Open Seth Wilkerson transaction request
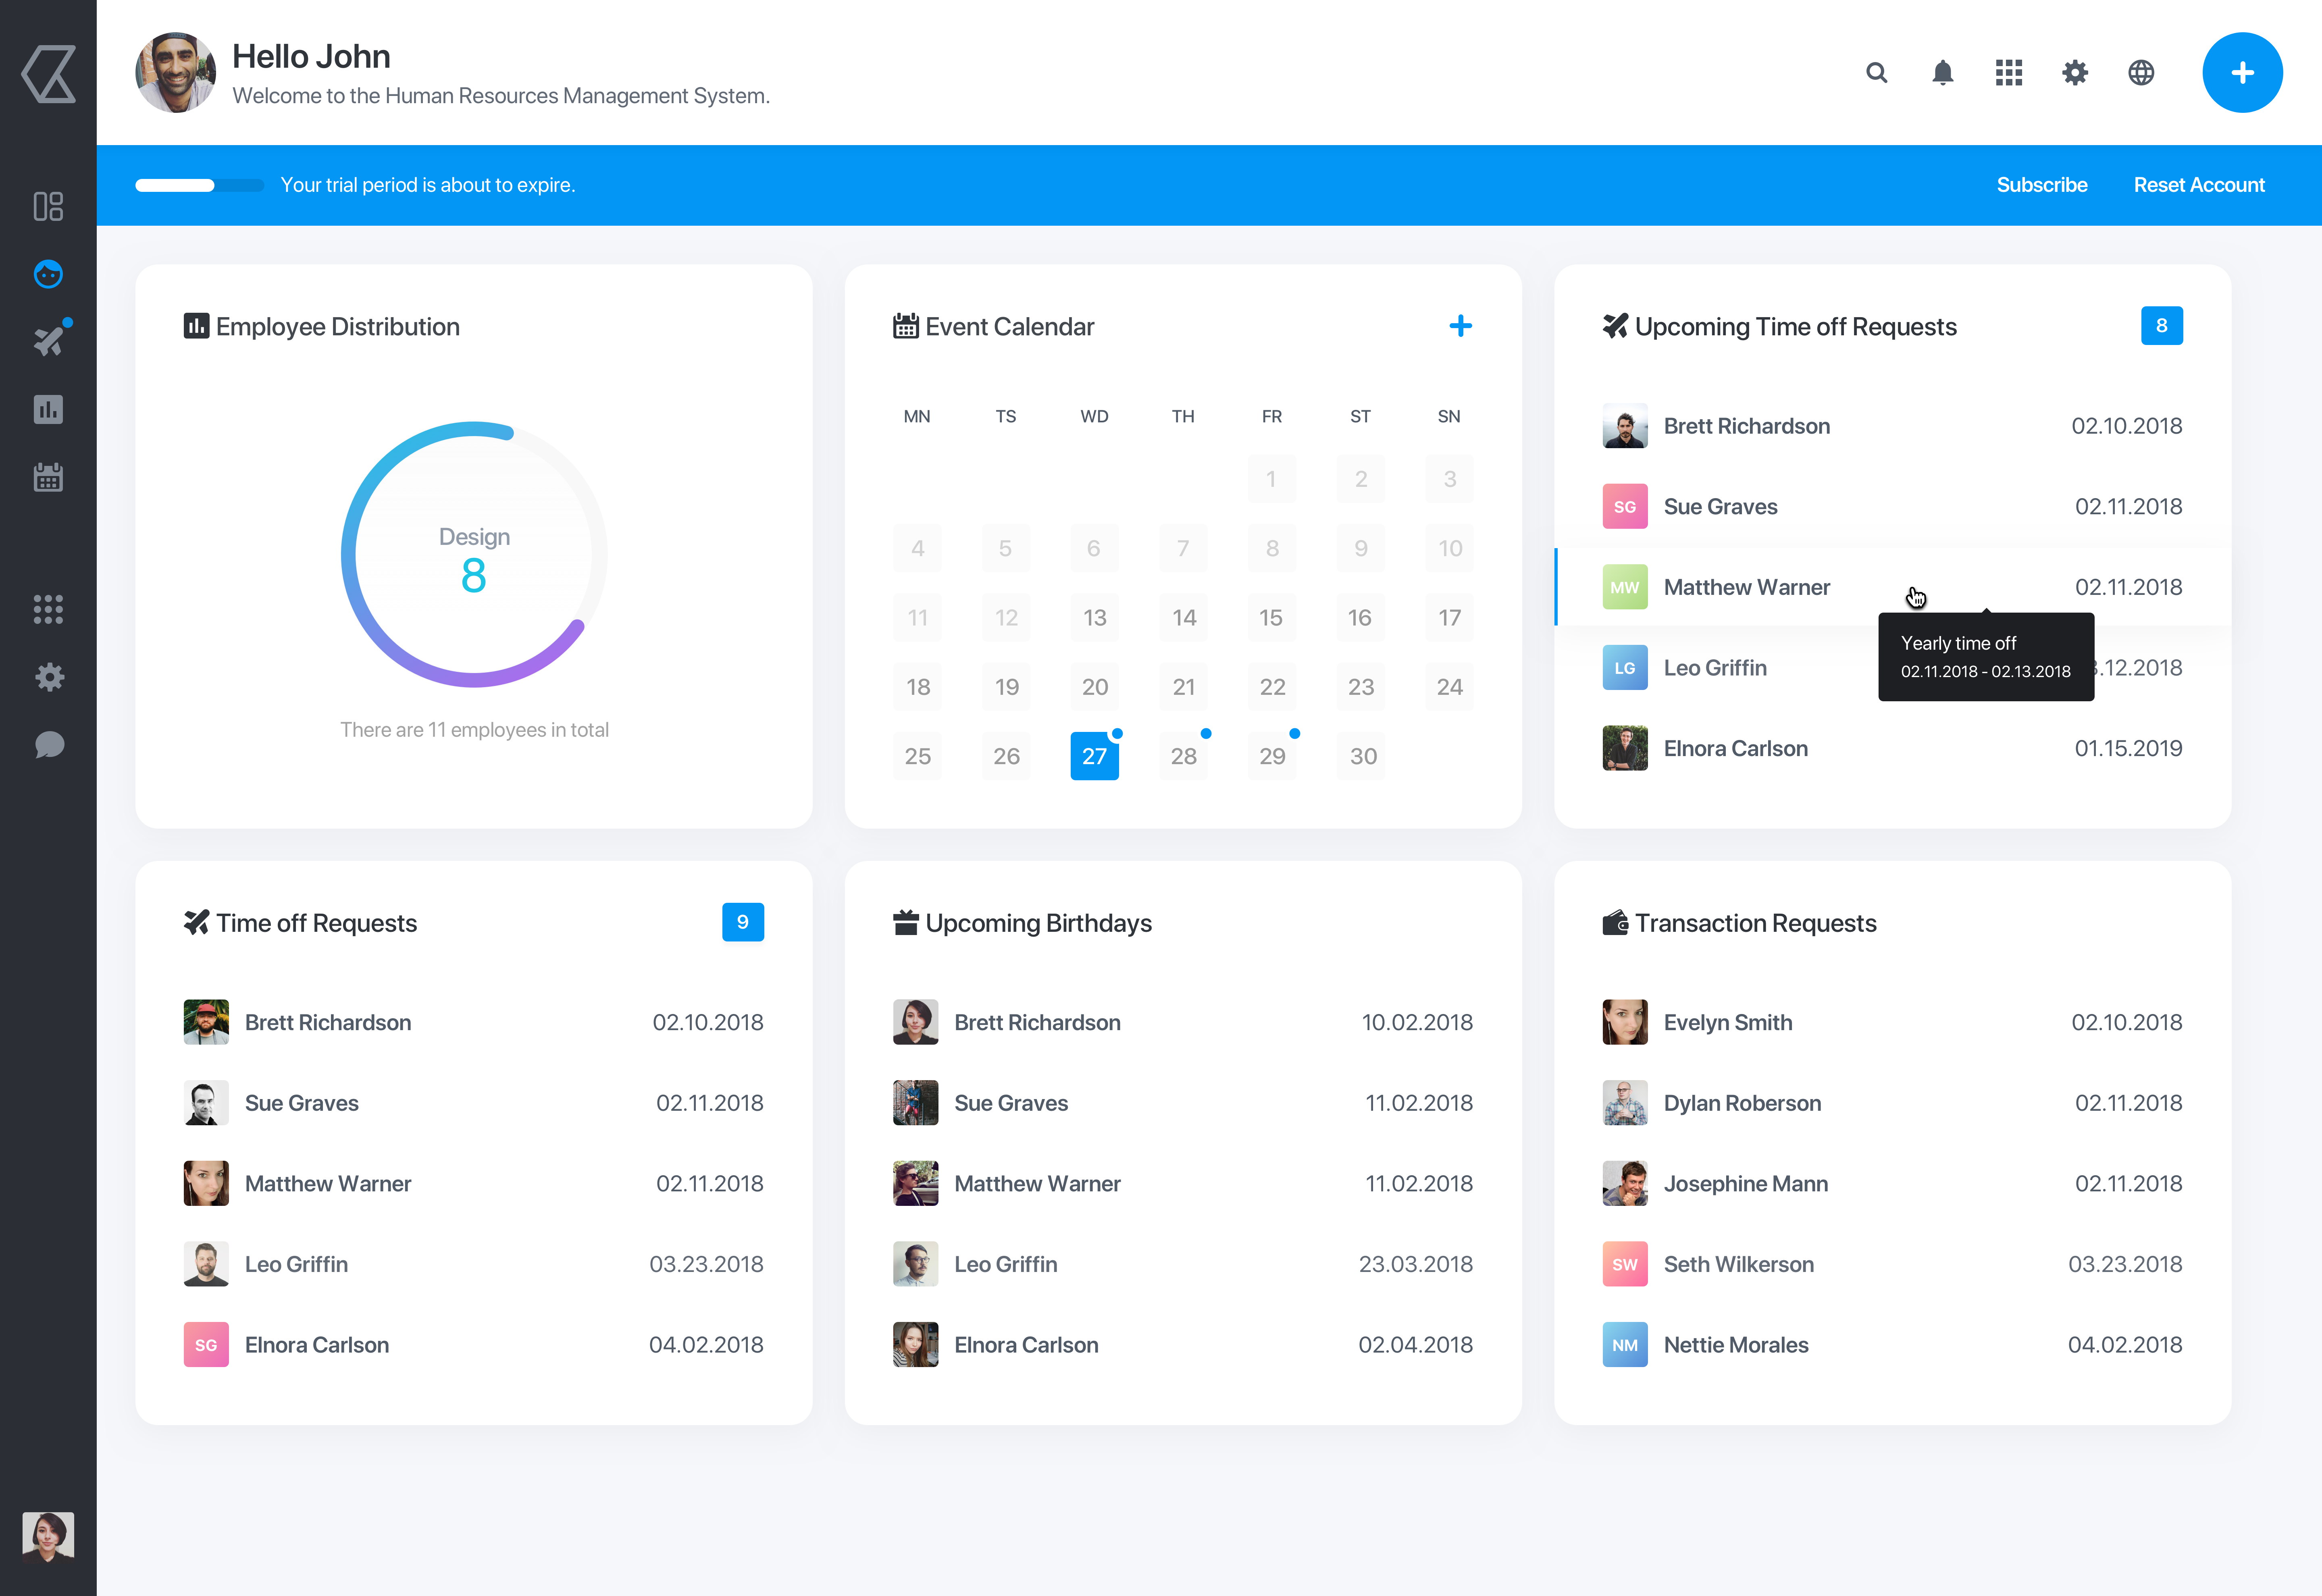 [x=1738, y=1264]
